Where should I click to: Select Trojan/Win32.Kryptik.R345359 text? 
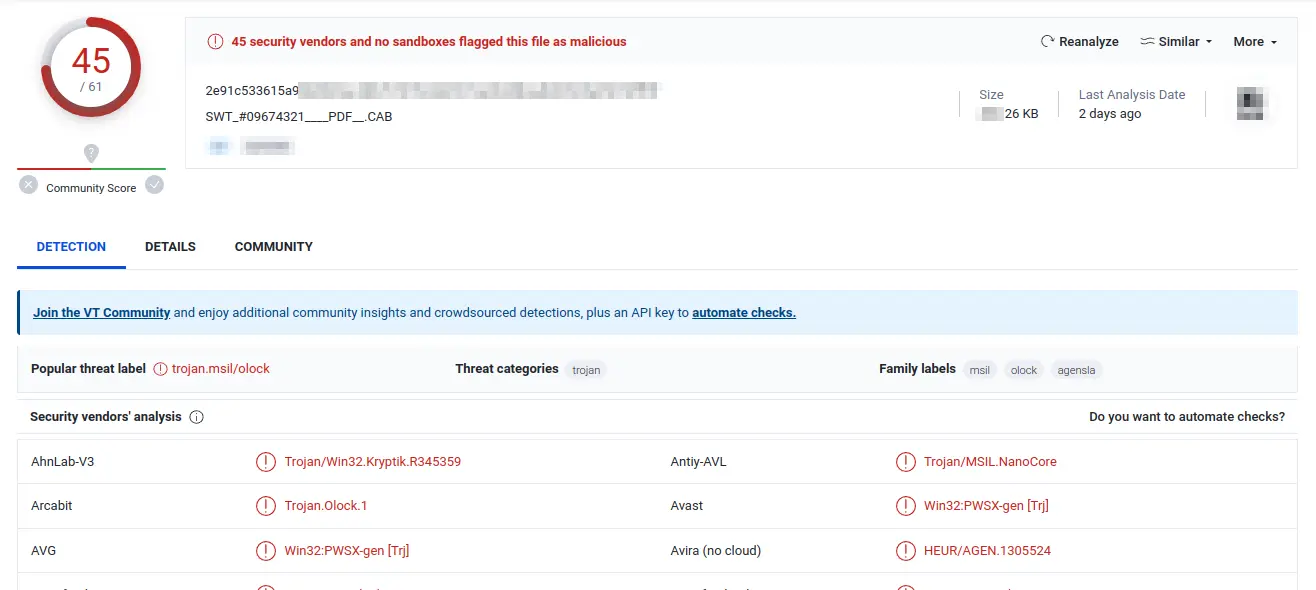pos(373,462)
